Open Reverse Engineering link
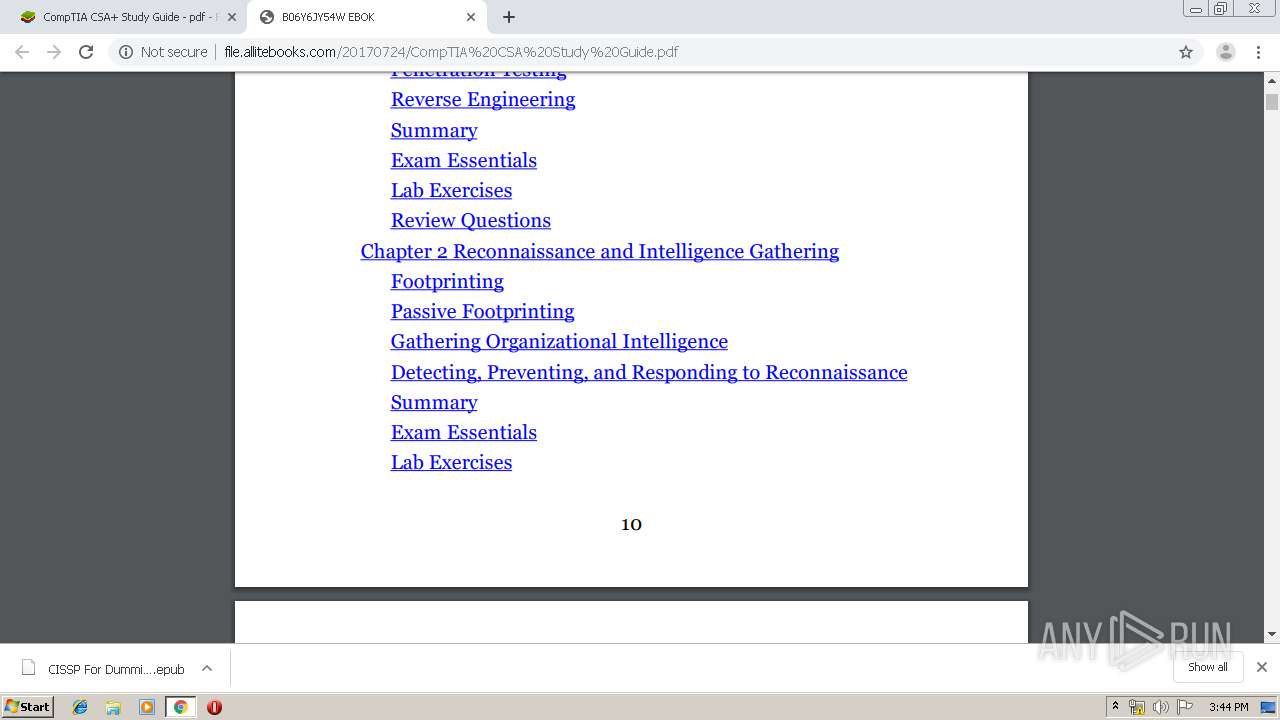The height and width of the screenshot is (720, 1280). tap(483, 99)
